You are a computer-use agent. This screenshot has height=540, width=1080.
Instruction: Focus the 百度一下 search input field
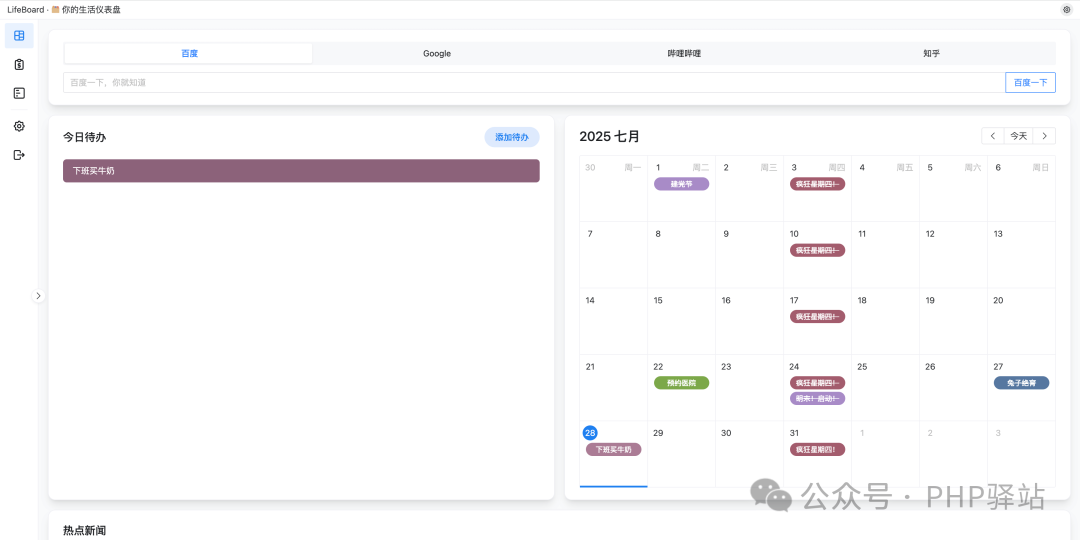[x=534, y=83]
